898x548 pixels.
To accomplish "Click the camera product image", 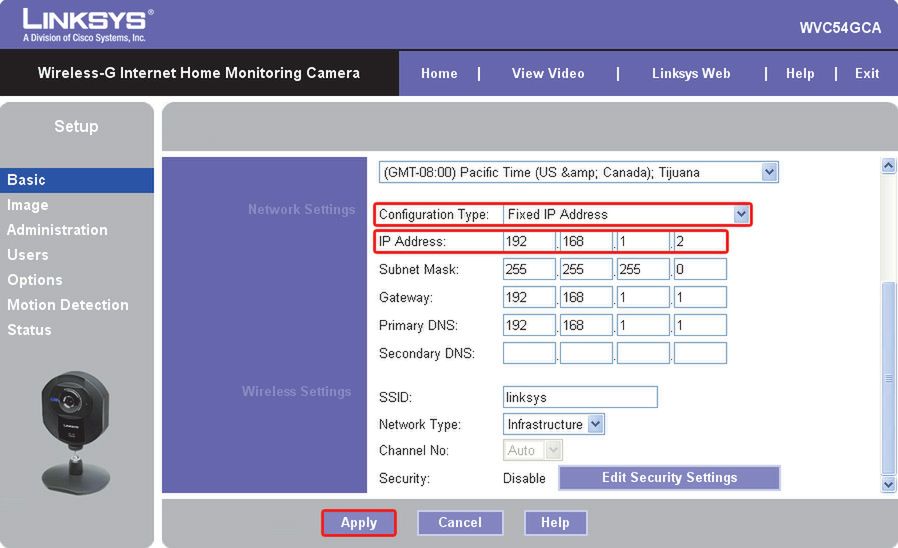I will (75, 431).
